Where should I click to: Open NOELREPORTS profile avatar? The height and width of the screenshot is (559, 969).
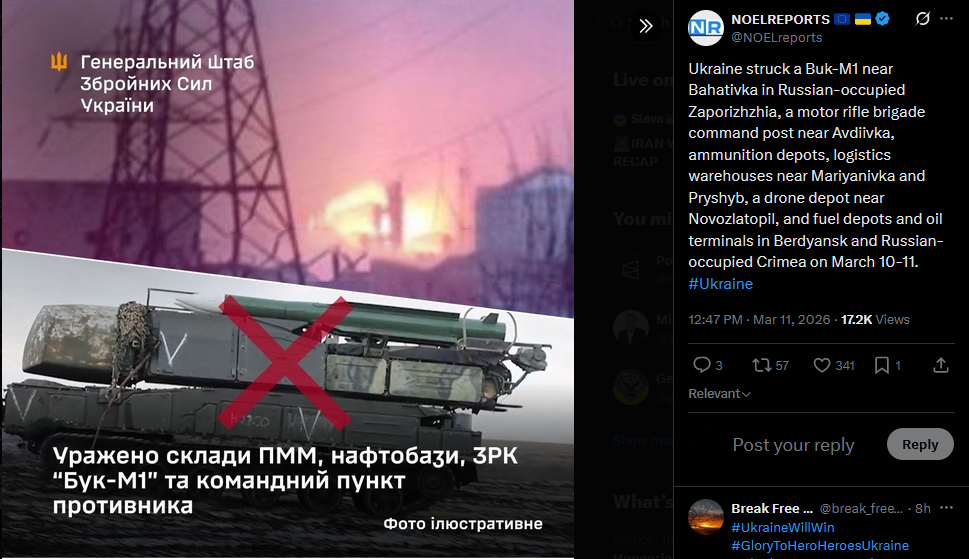(706, 28)
